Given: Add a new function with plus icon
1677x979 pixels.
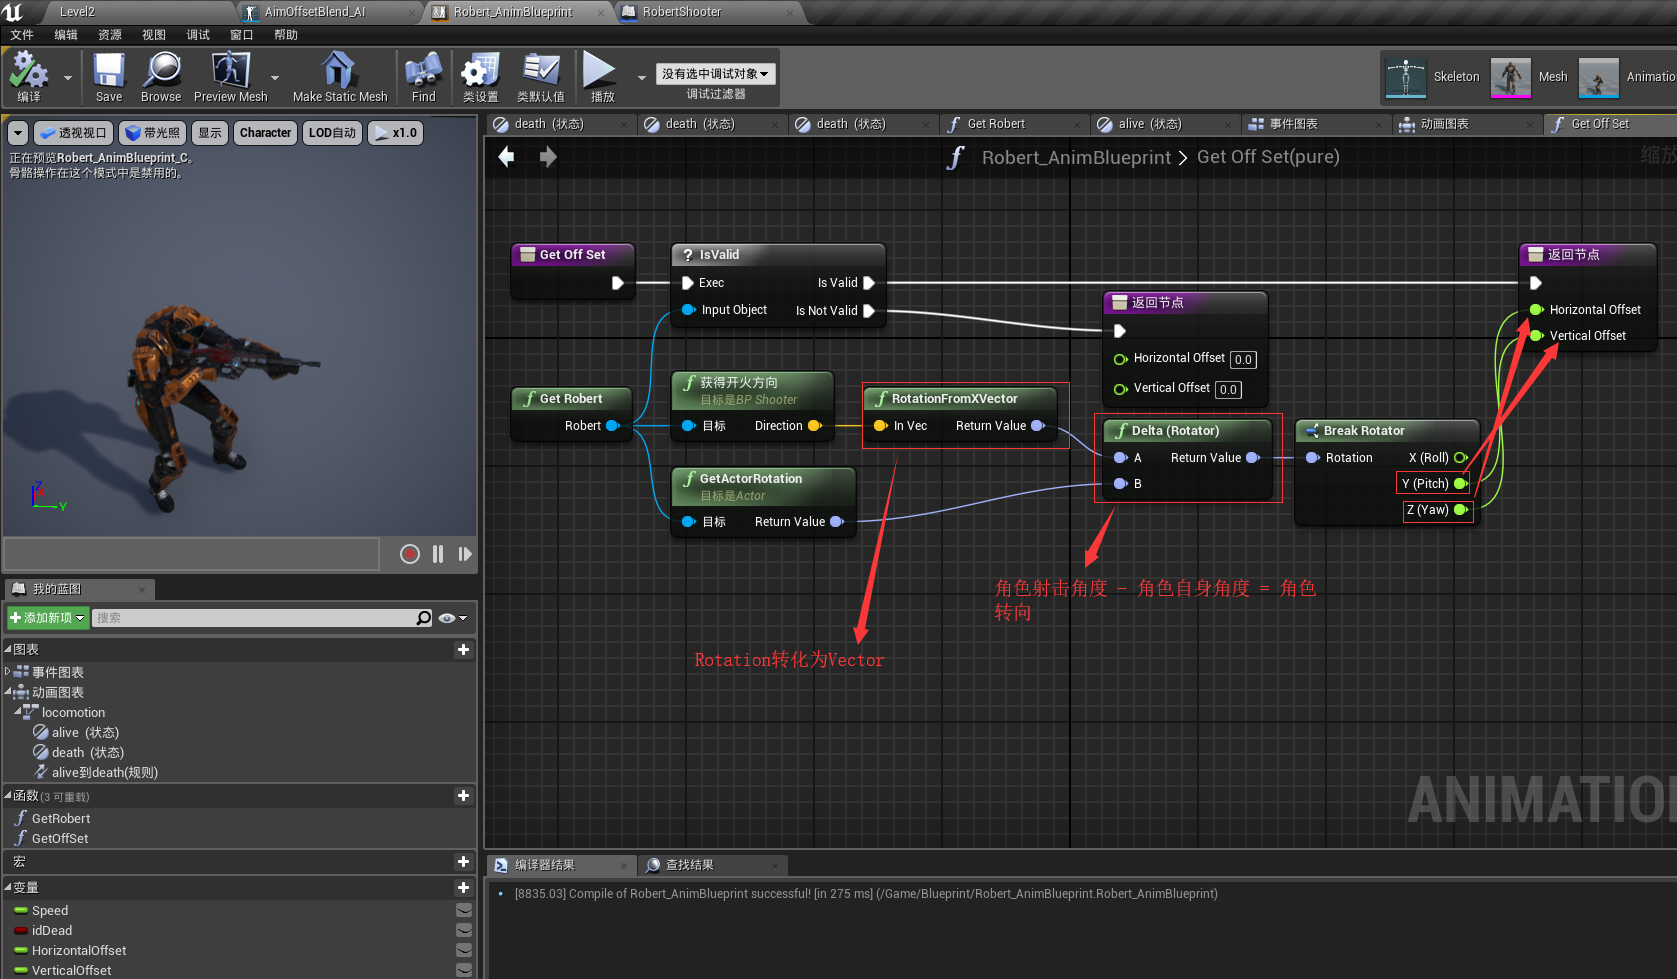Looking at the screenshot, I should [463, 796].
